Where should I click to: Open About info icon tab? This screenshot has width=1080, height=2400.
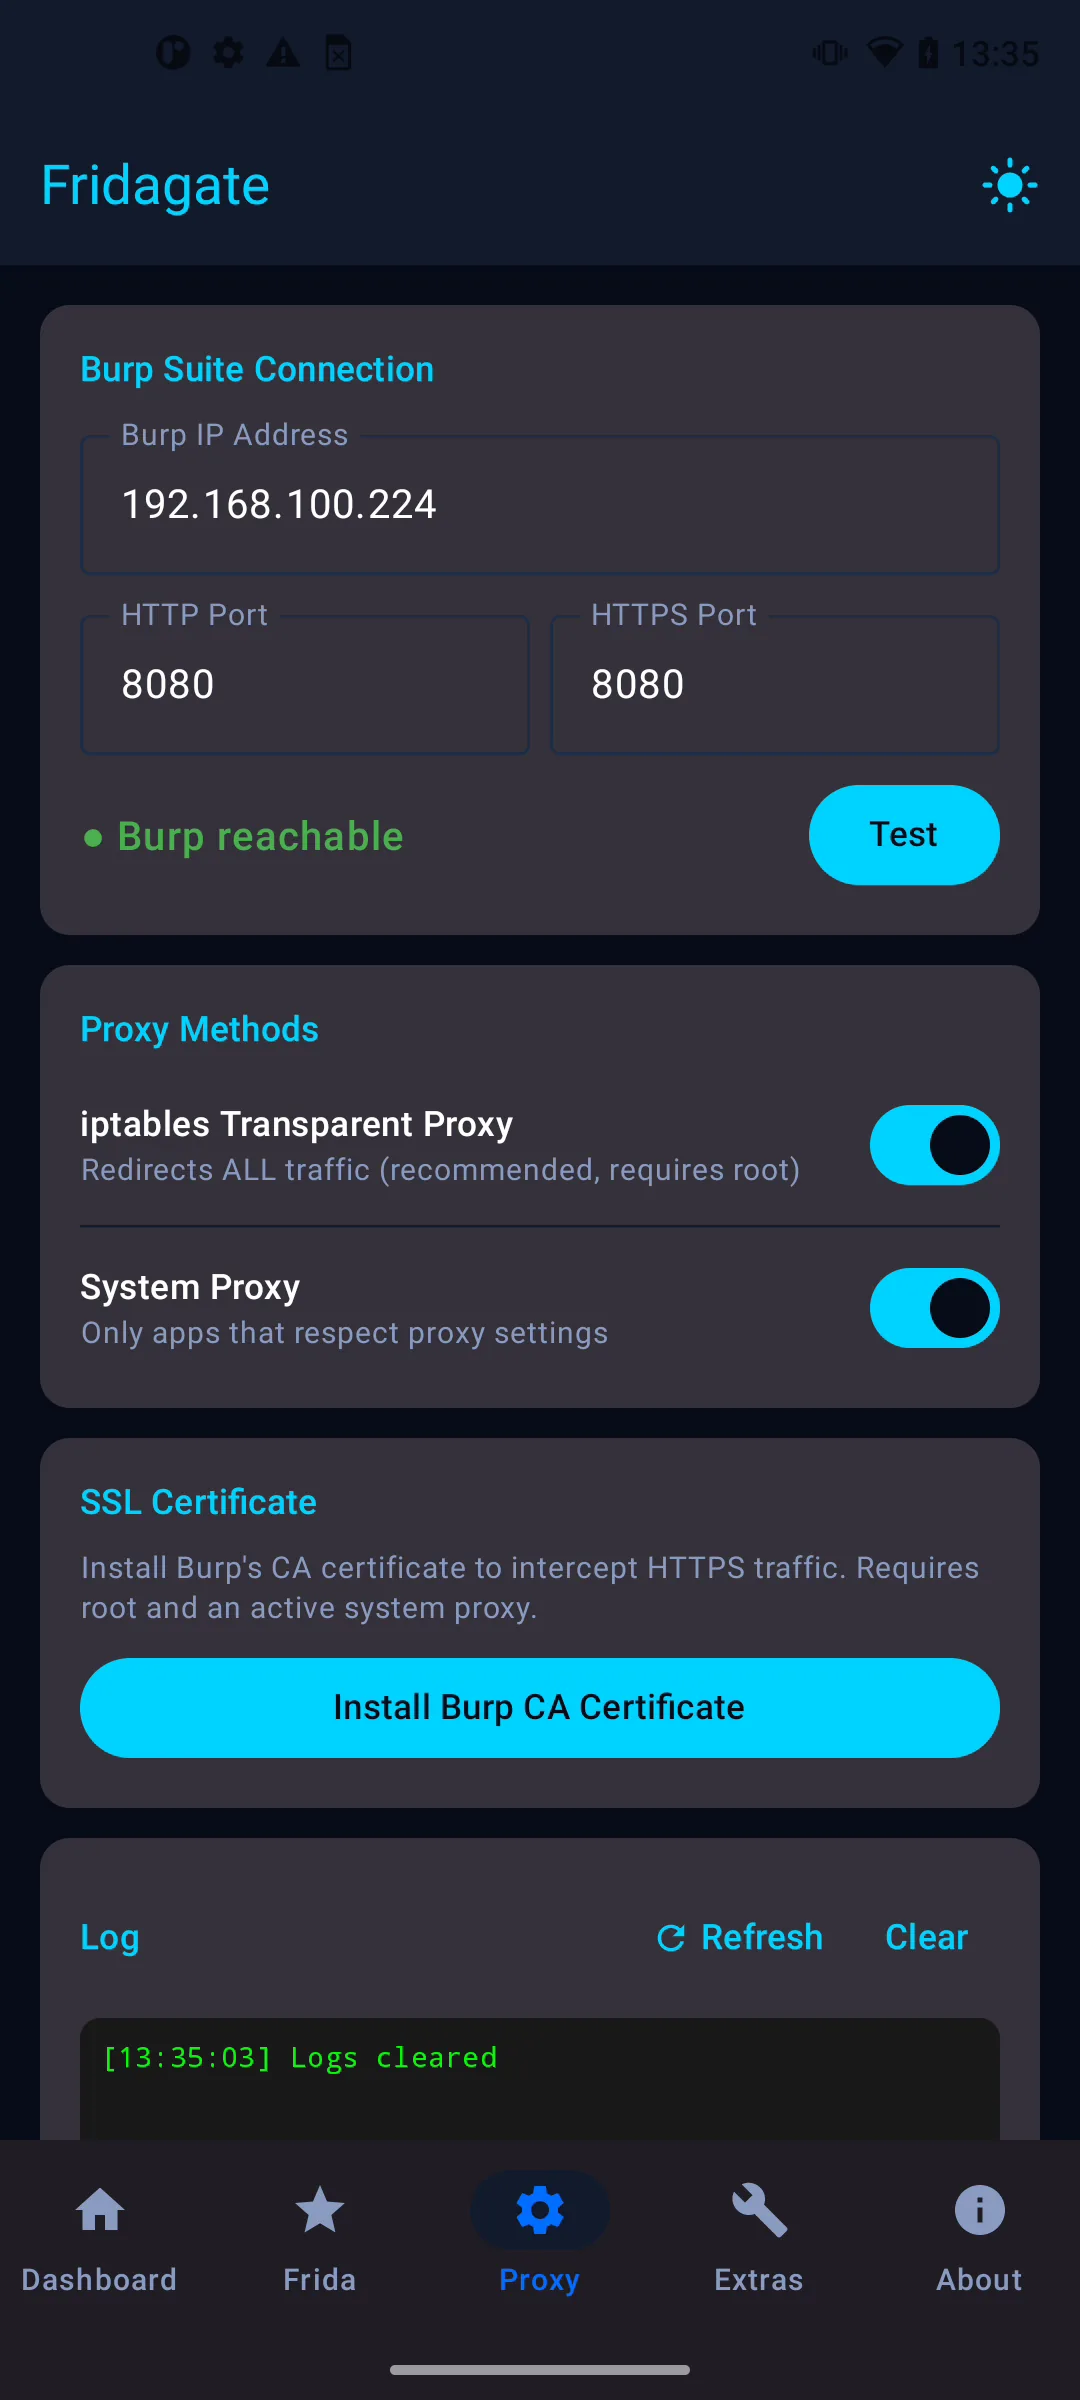[x=979, y=2240]
